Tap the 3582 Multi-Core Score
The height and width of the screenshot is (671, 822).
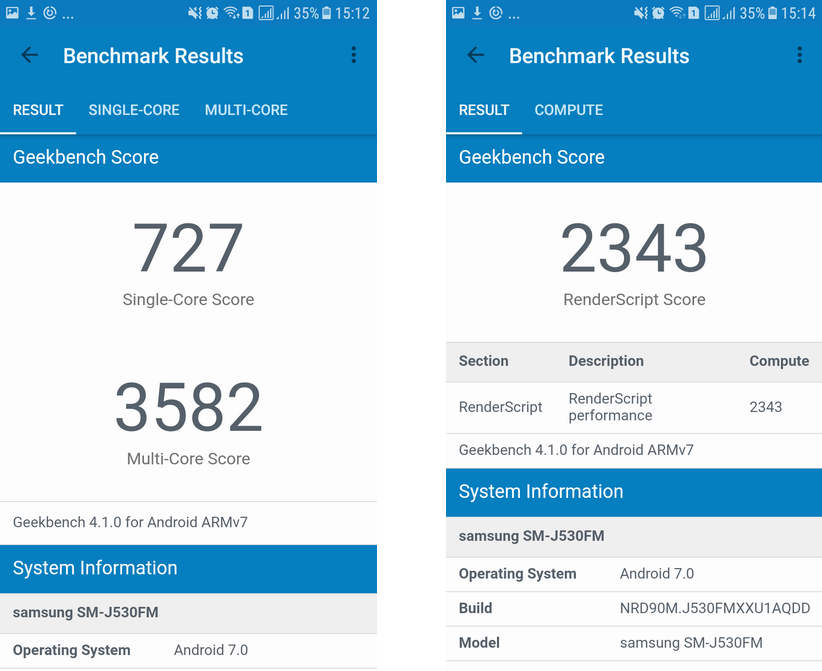click(x=188, y=409)
